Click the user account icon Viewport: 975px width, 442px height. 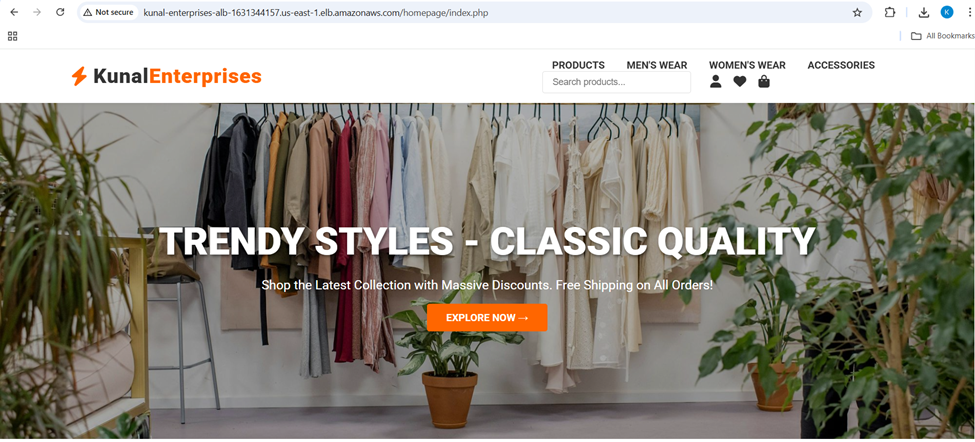[716, 81]
